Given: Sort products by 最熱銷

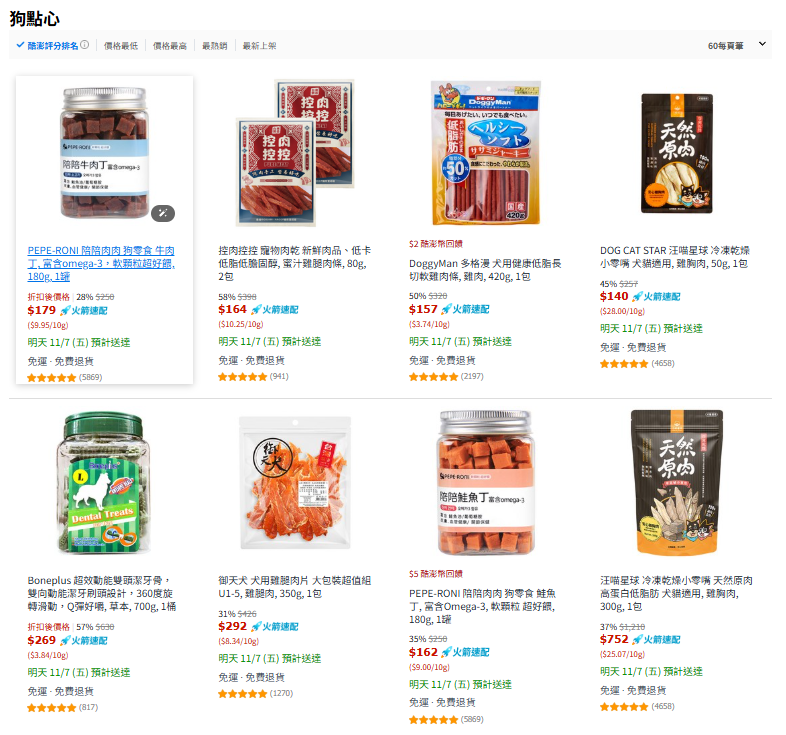Looking at the screenshot, I should pyautogui.click(x=215, y=46).
